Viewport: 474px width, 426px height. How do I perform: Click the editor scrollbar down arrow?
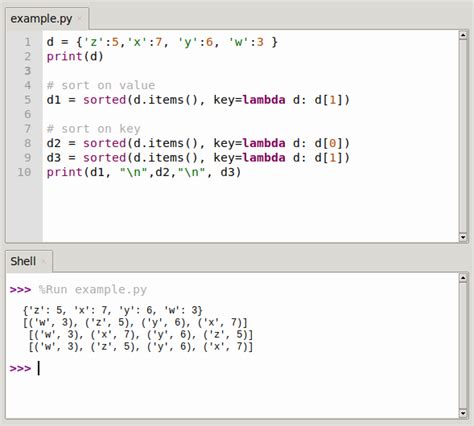pyautogui.click(x=463, y=237)
